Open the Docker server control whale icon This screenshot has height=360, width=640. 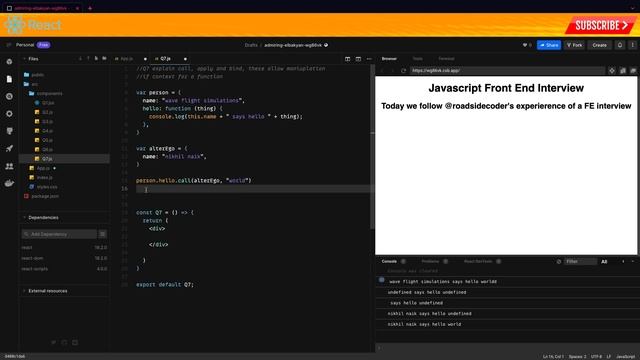pyautogui.click(x=9, y=183)
